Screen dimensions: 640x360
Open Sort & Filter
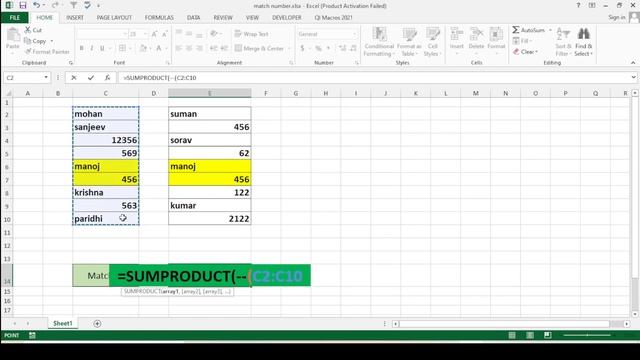pyautogui.click(x=563, y=42)
